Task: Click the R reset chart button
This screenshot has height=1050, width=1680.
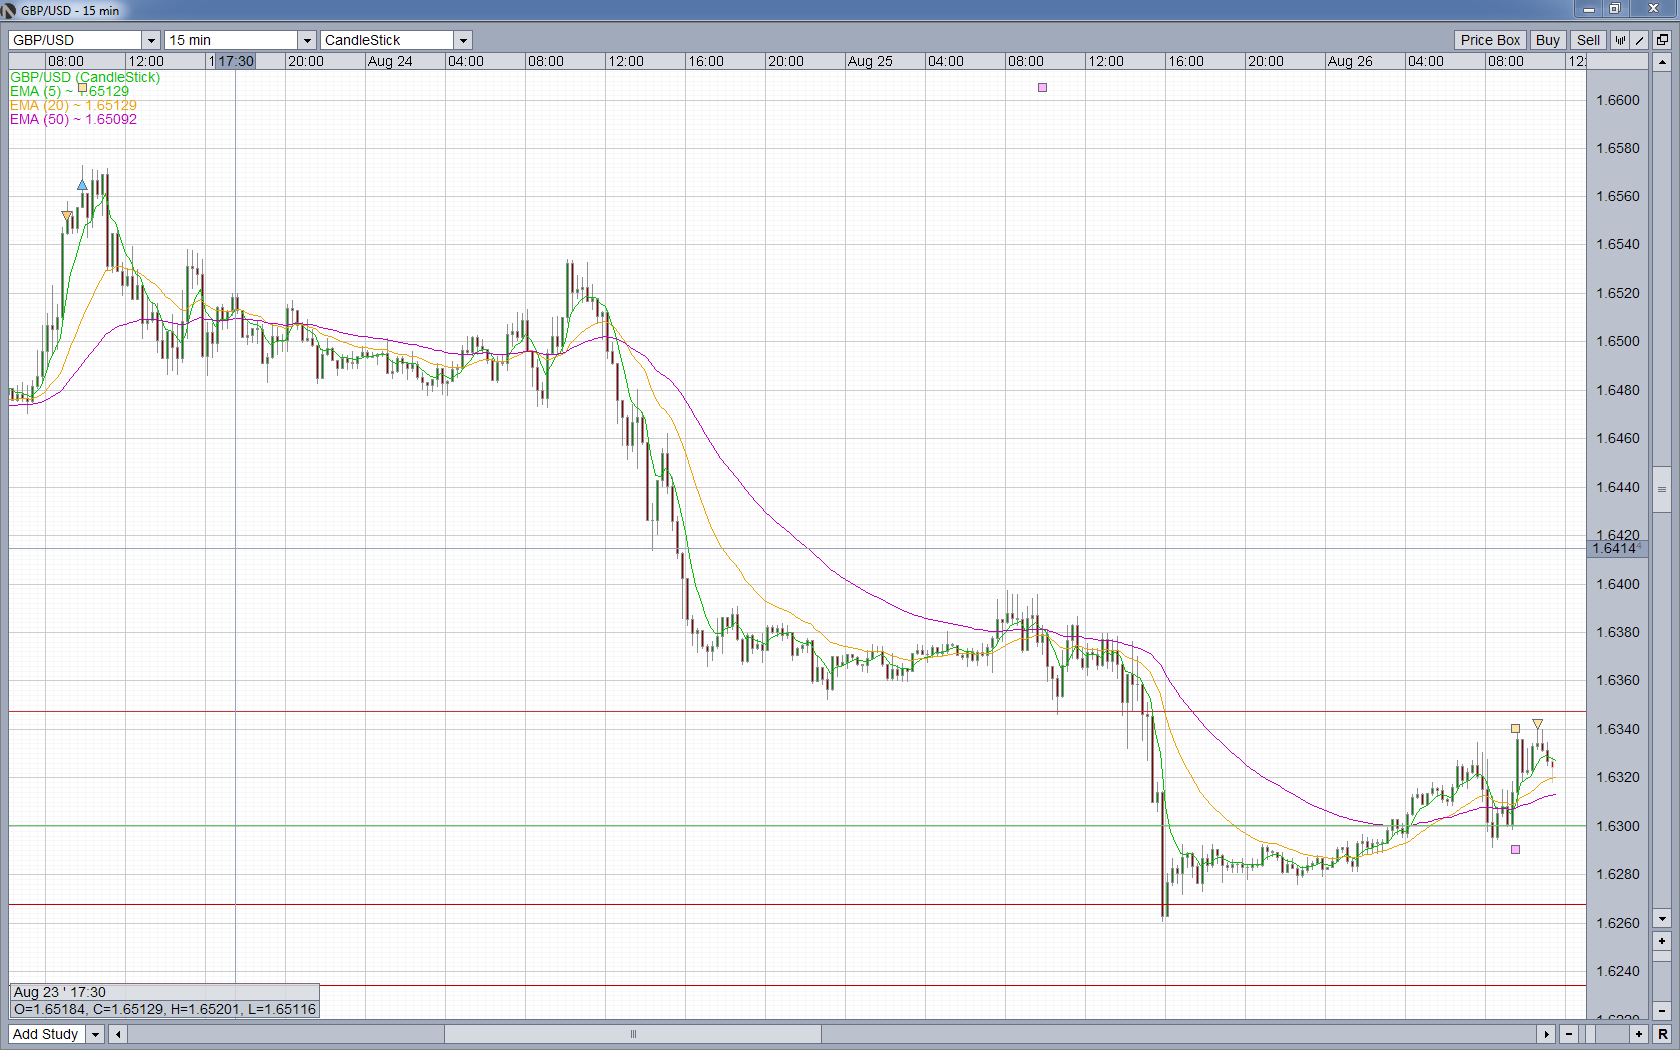Action: pyautogui.click(x=1663, y=1034)
